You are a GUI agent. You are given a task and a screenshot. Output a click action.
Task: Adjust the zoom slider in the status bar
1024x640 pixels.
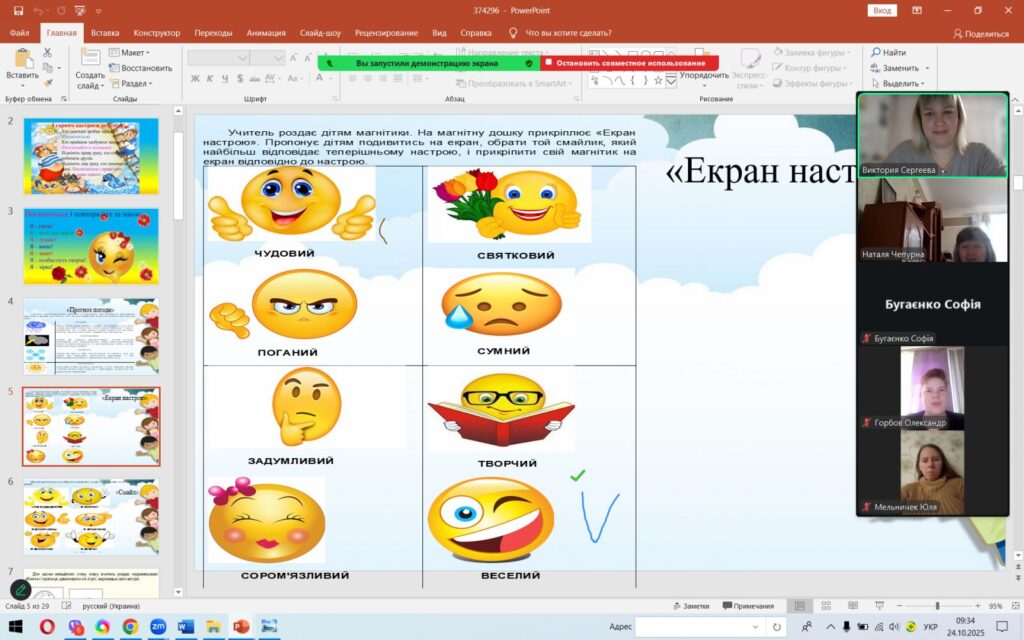(x=938, y=606)
